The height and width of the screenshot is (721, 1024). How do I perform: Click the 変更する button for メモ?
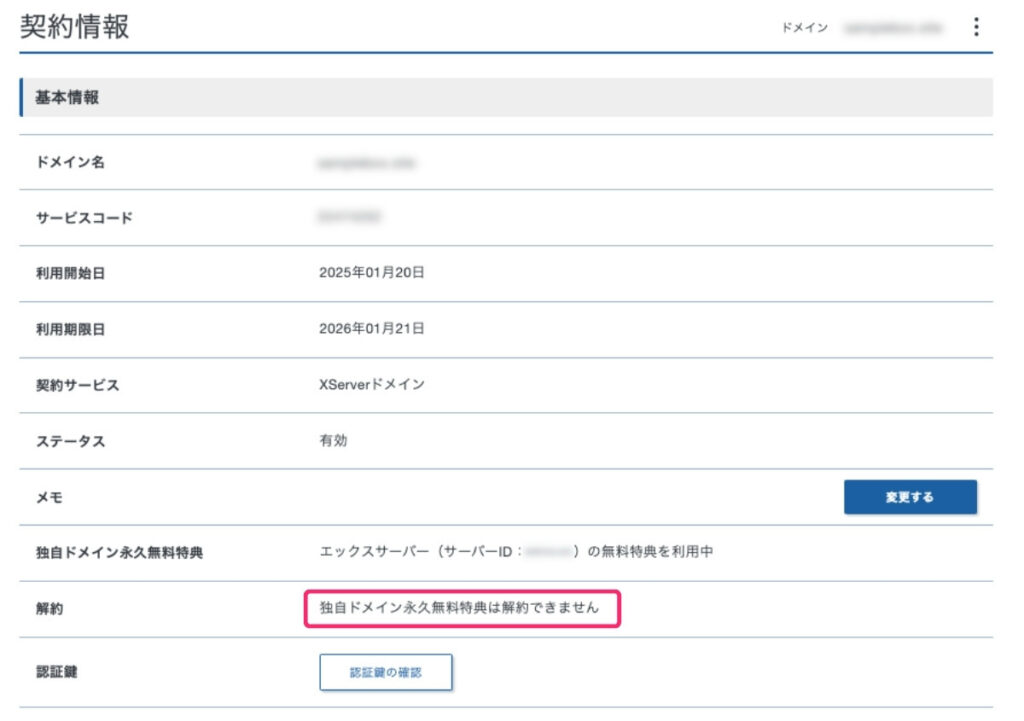click(x=910, y=496)
